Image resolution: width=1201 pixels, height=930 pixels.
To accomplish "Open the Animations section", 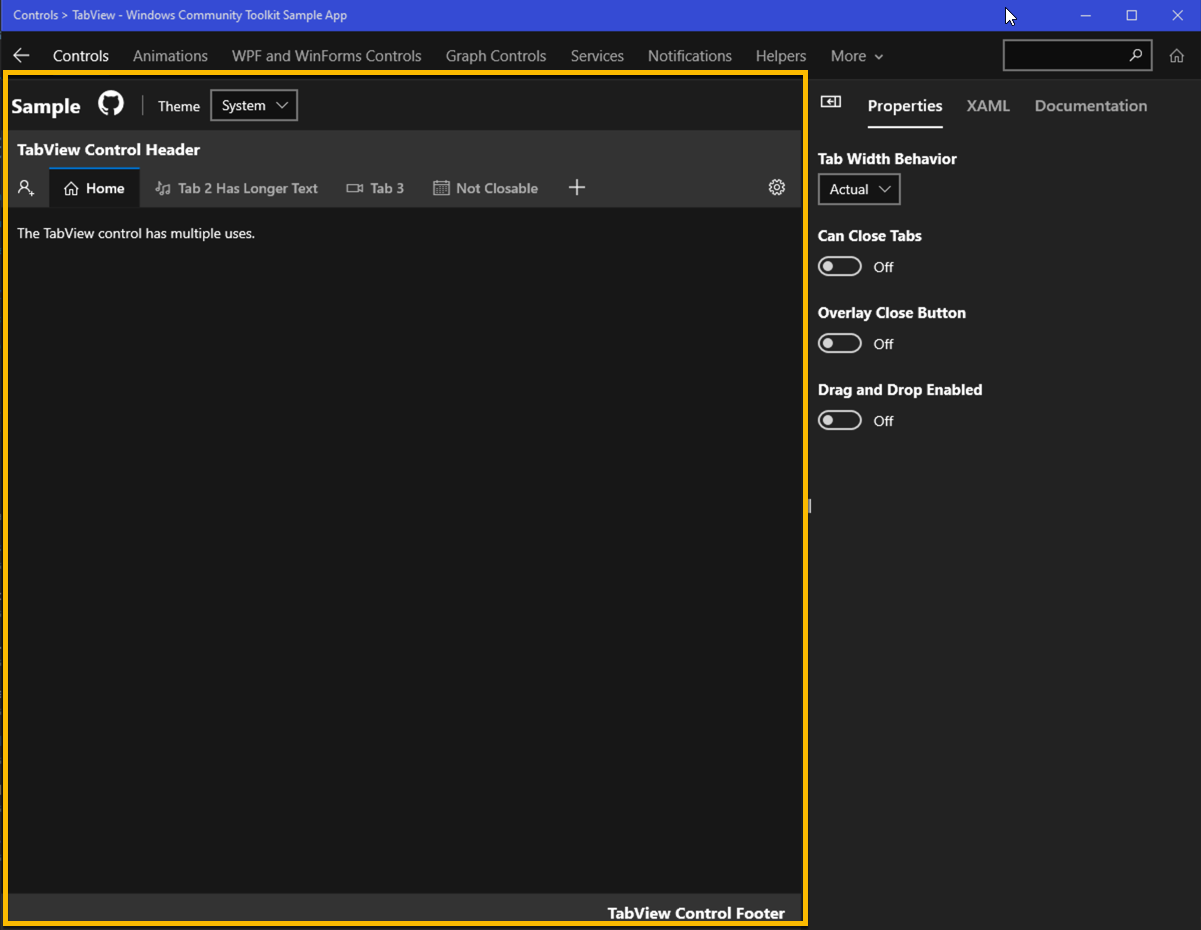I will tap(170, 56).
